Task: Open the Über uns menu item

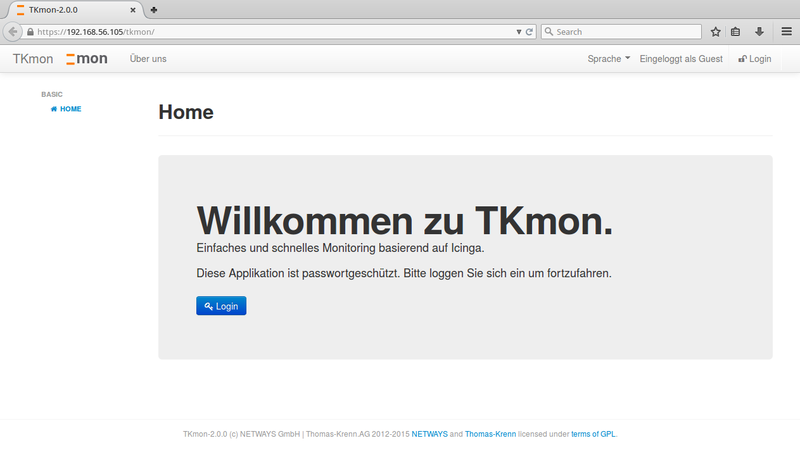Action: [148, 59]
